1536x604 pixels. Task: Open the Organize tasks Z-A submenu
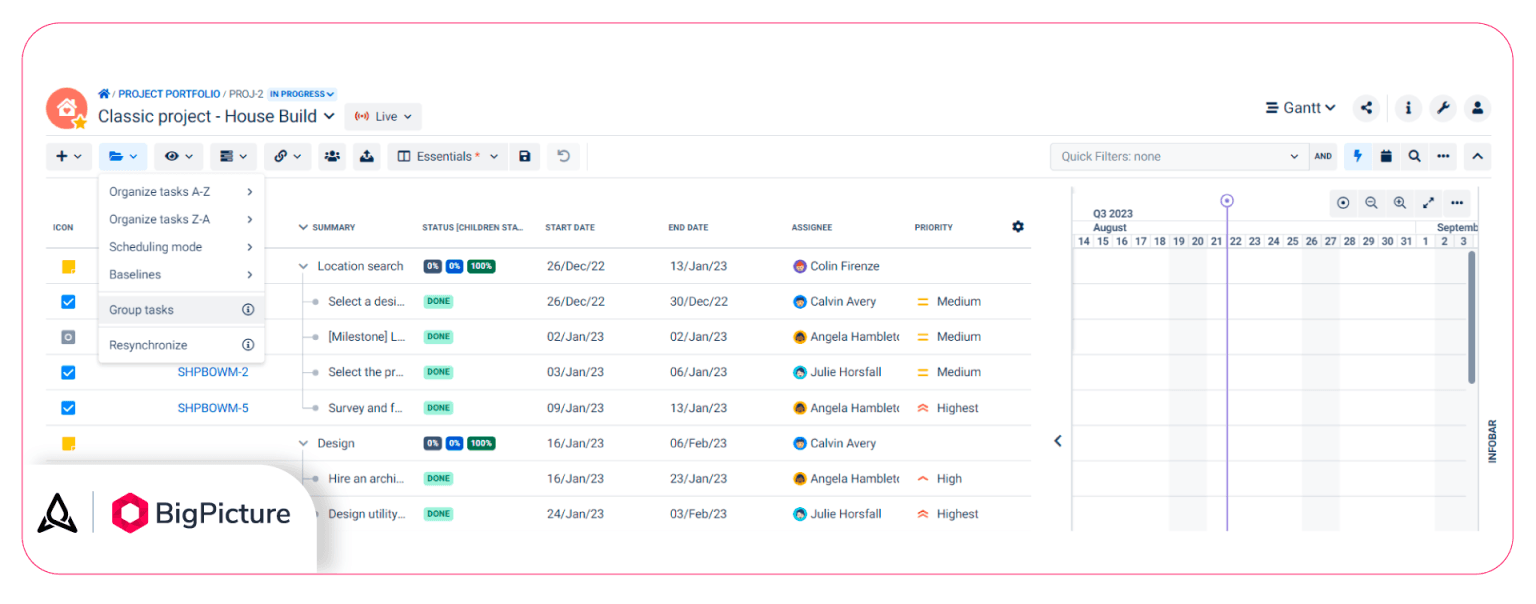click(x=181, y=219)
